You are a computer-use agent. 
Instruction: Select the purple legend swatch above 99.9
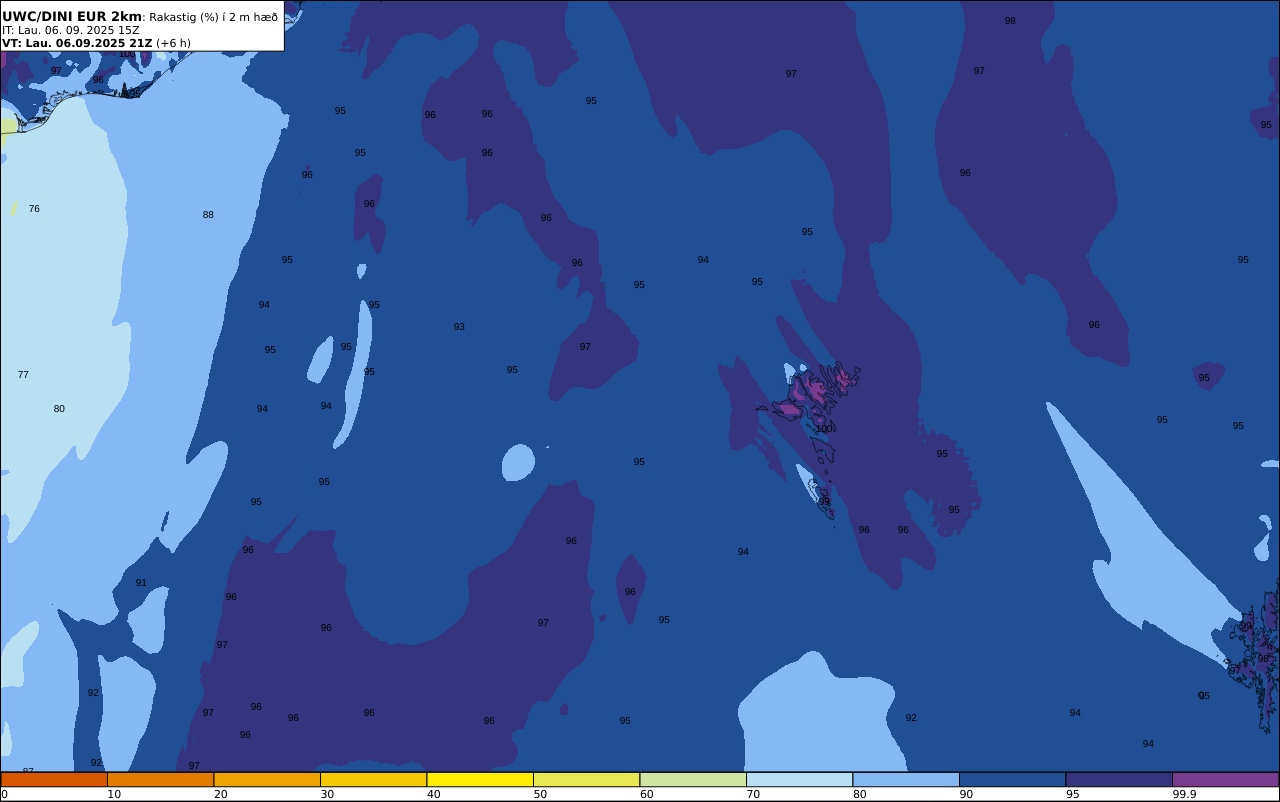tap(1225, 779)
